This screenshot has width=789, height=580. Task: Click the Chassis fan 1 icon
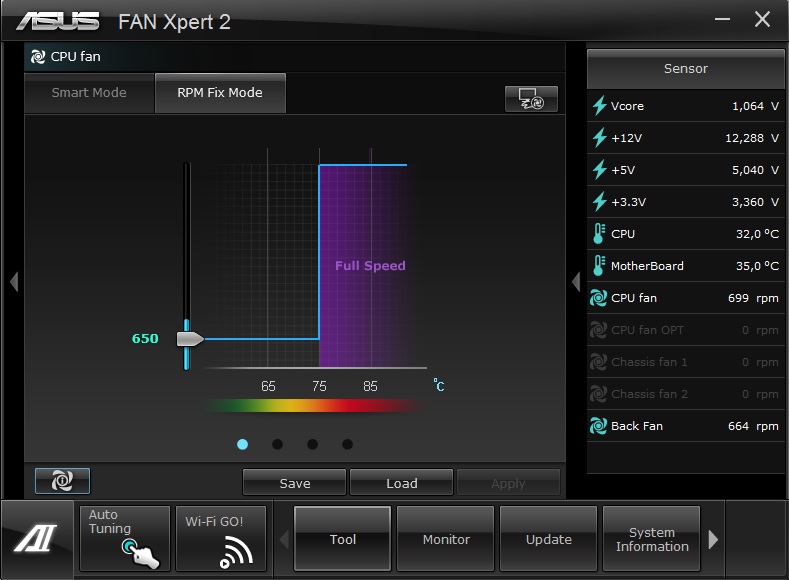[598, 362]
